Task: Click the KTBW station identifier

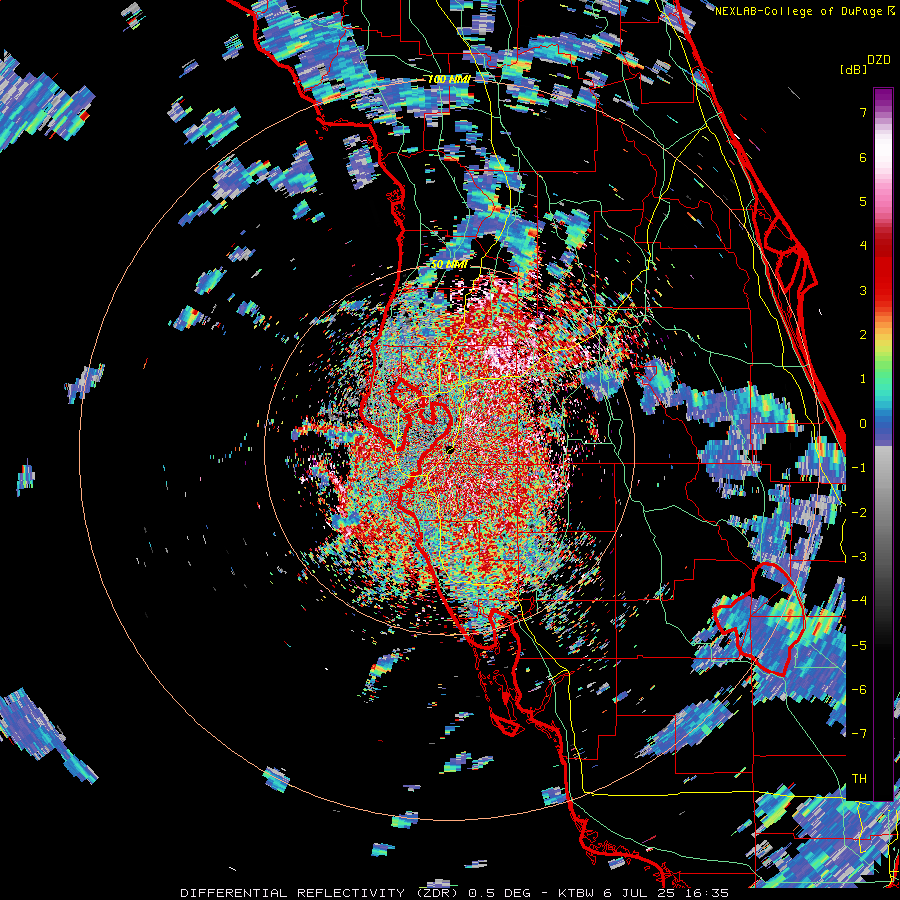Action: [574, 893]
